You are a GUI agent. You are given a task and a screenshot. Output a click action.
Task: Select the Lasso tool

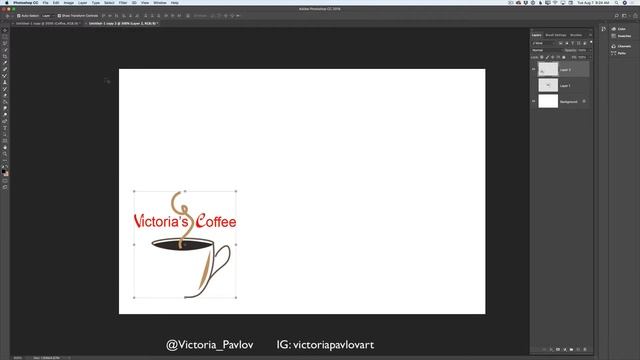5,43
